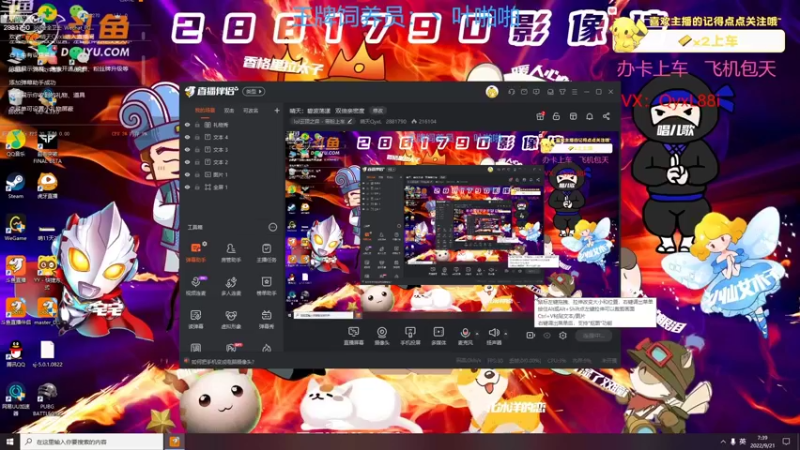This screenshot has height=450, width=800.
Task: Expand the microphone device dropdown arrow
Action: [477, 334]
